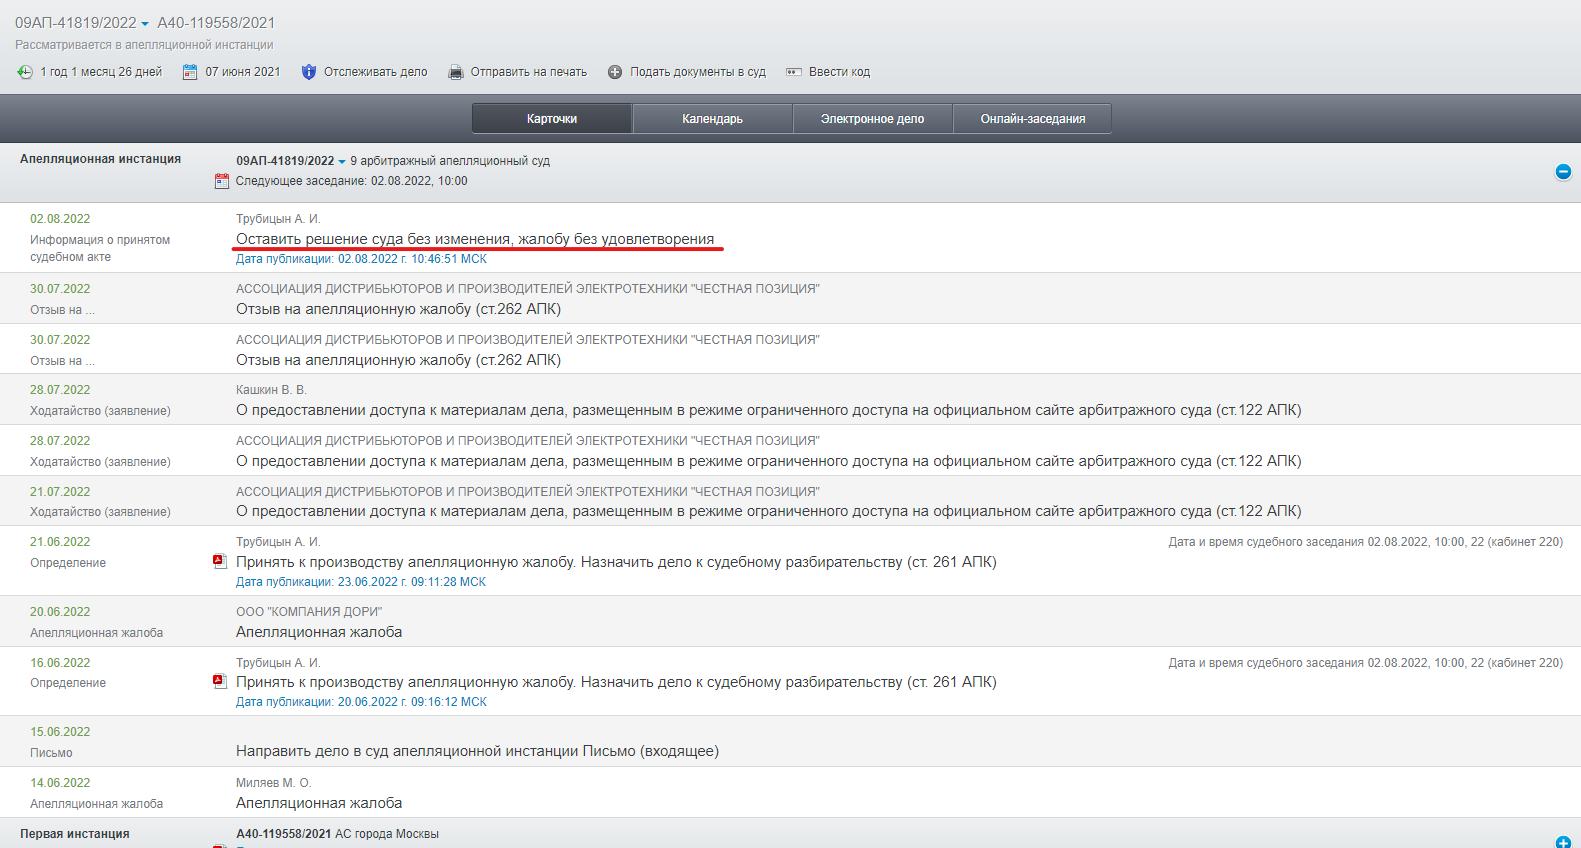Screen dimensions: 1581x848
Task: Click the plus icon for Подать документы в суд
Action: [615, 72]
